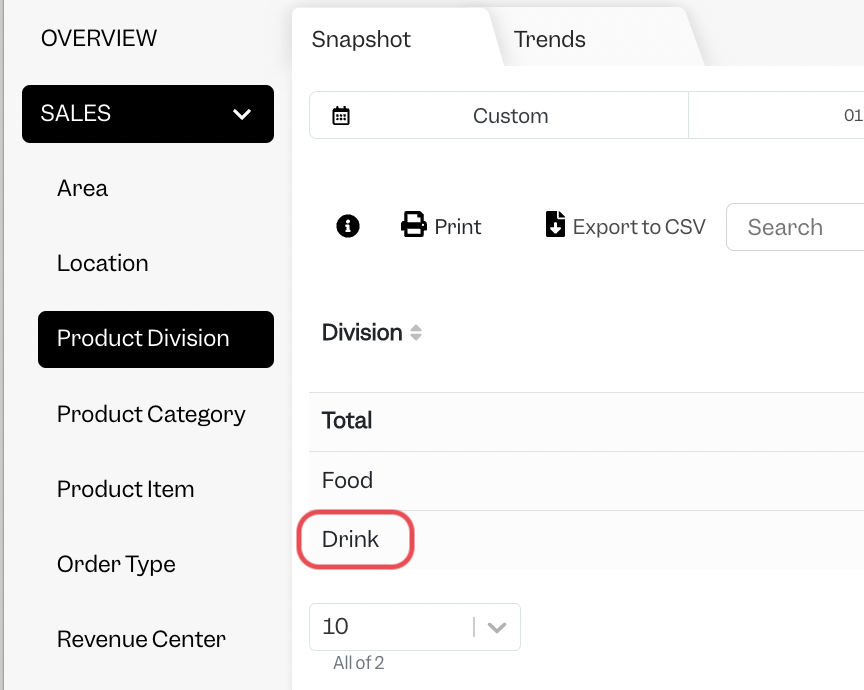
Task: Open the Revenue Center report
Action: coord(142,639)
